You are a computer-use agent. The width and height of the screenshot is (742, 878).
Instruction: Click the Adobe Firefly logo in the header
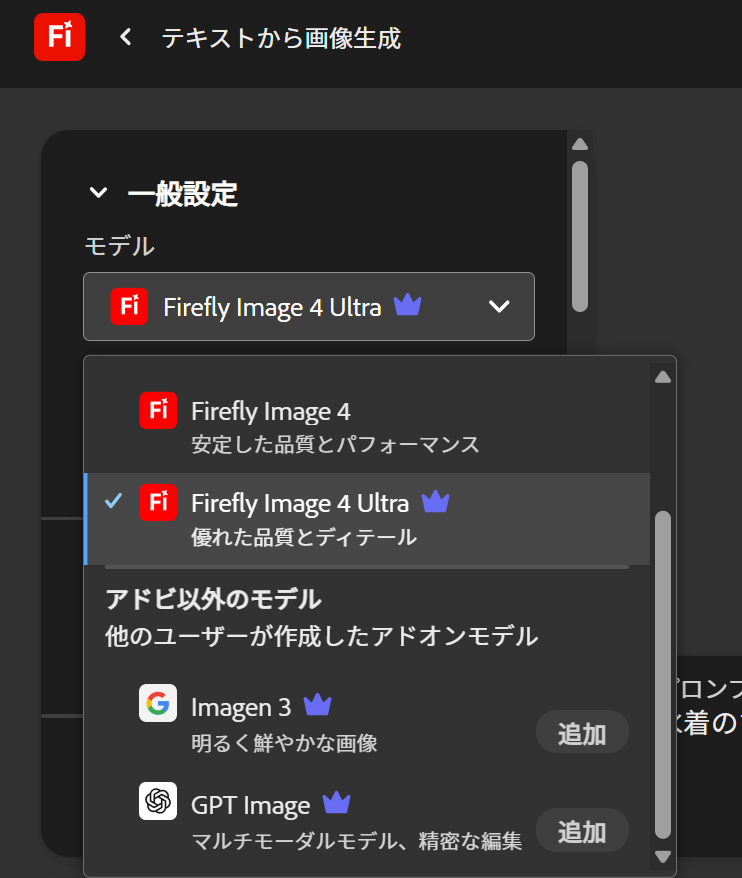tap(59, 37)
